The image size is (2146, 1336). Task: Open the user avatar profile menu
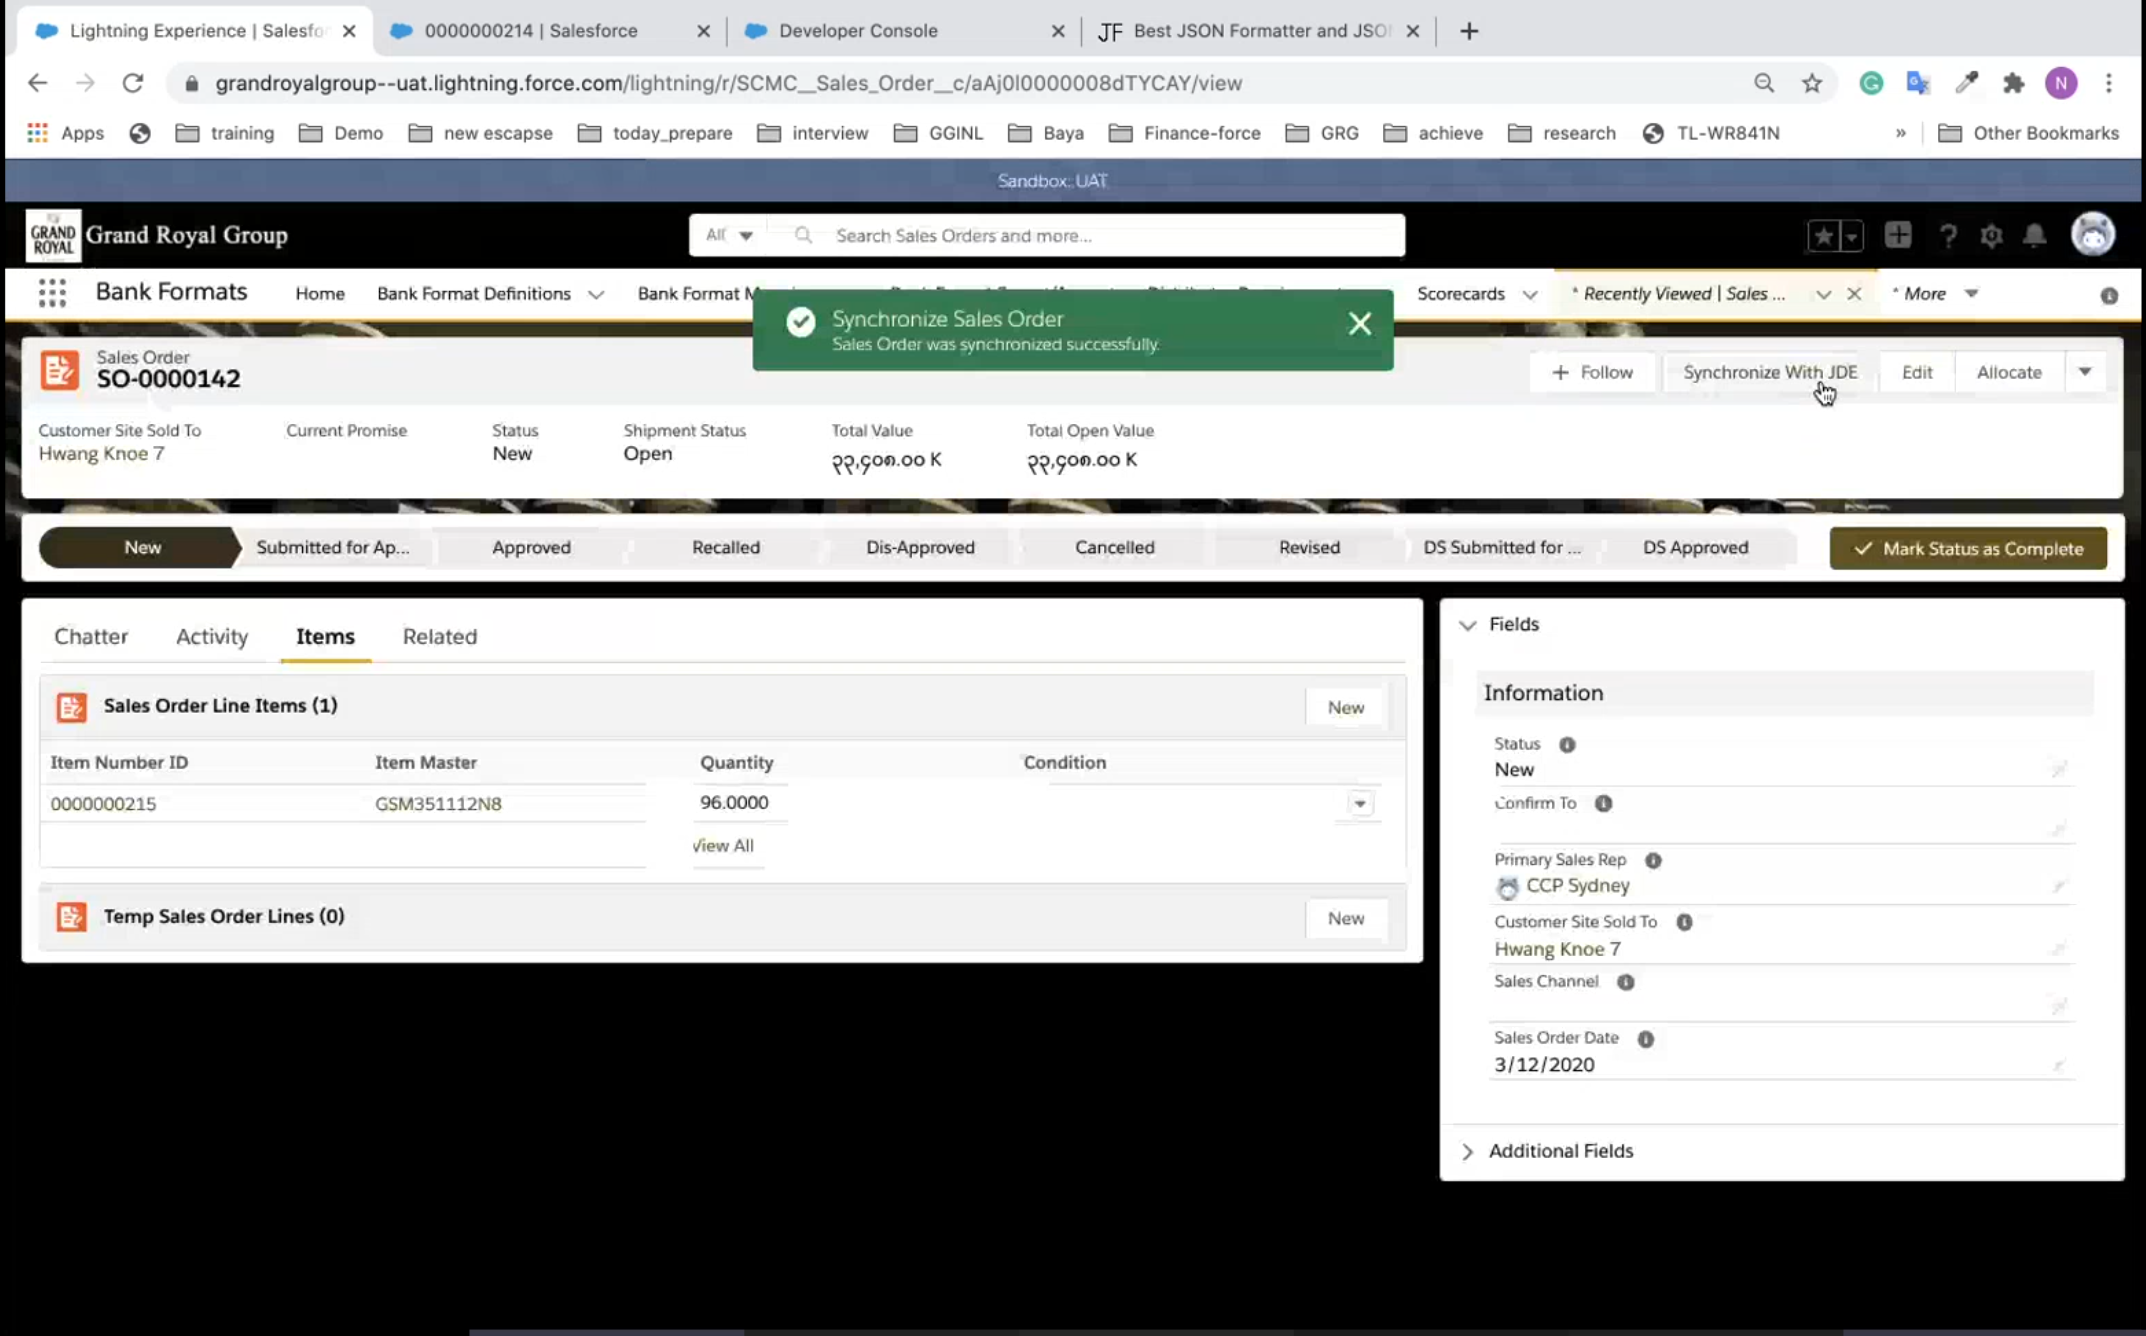[2092, 236]
